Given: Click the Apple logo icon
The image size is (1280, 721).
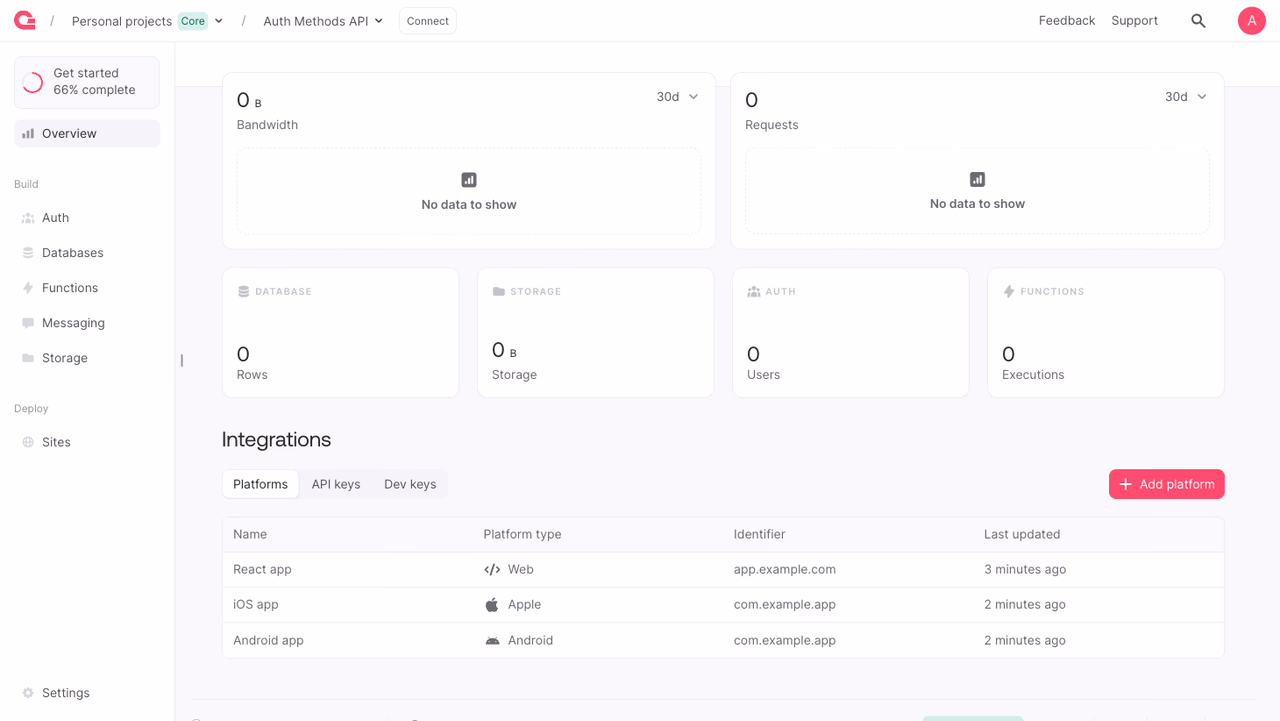Looking at the screenshot, I should pos(492,605).
